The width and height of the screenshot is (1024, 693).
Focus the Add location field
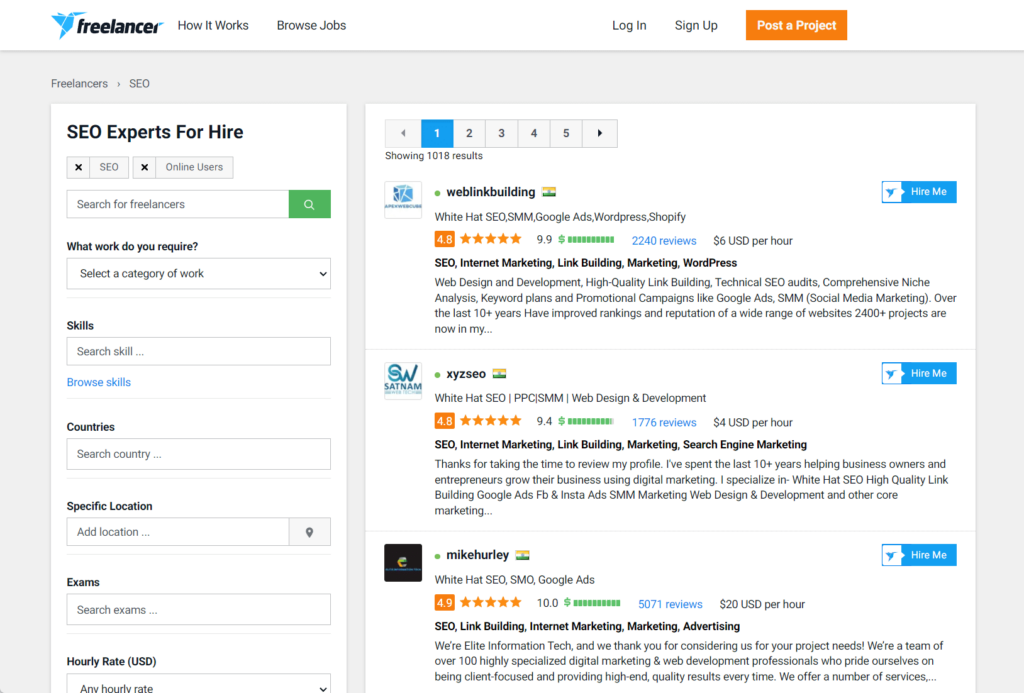178,532
